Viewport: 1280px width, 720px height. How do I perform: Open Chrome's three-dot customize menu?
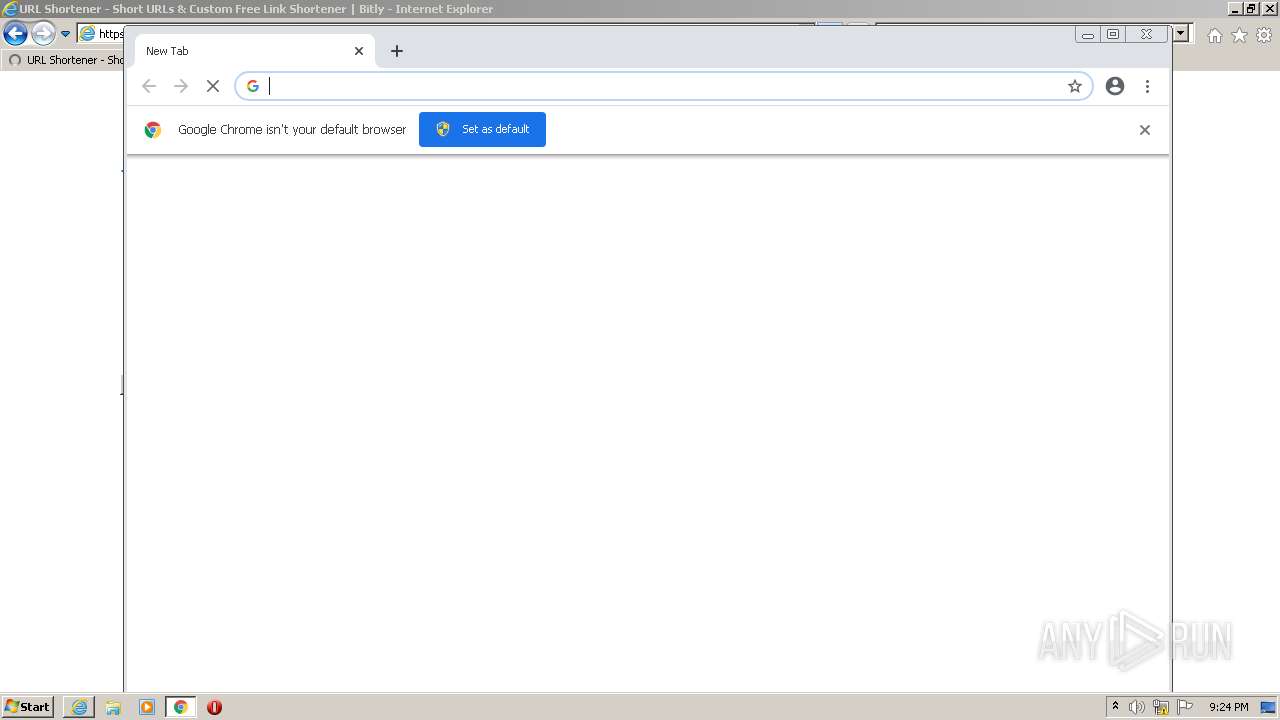(1147, 86)
